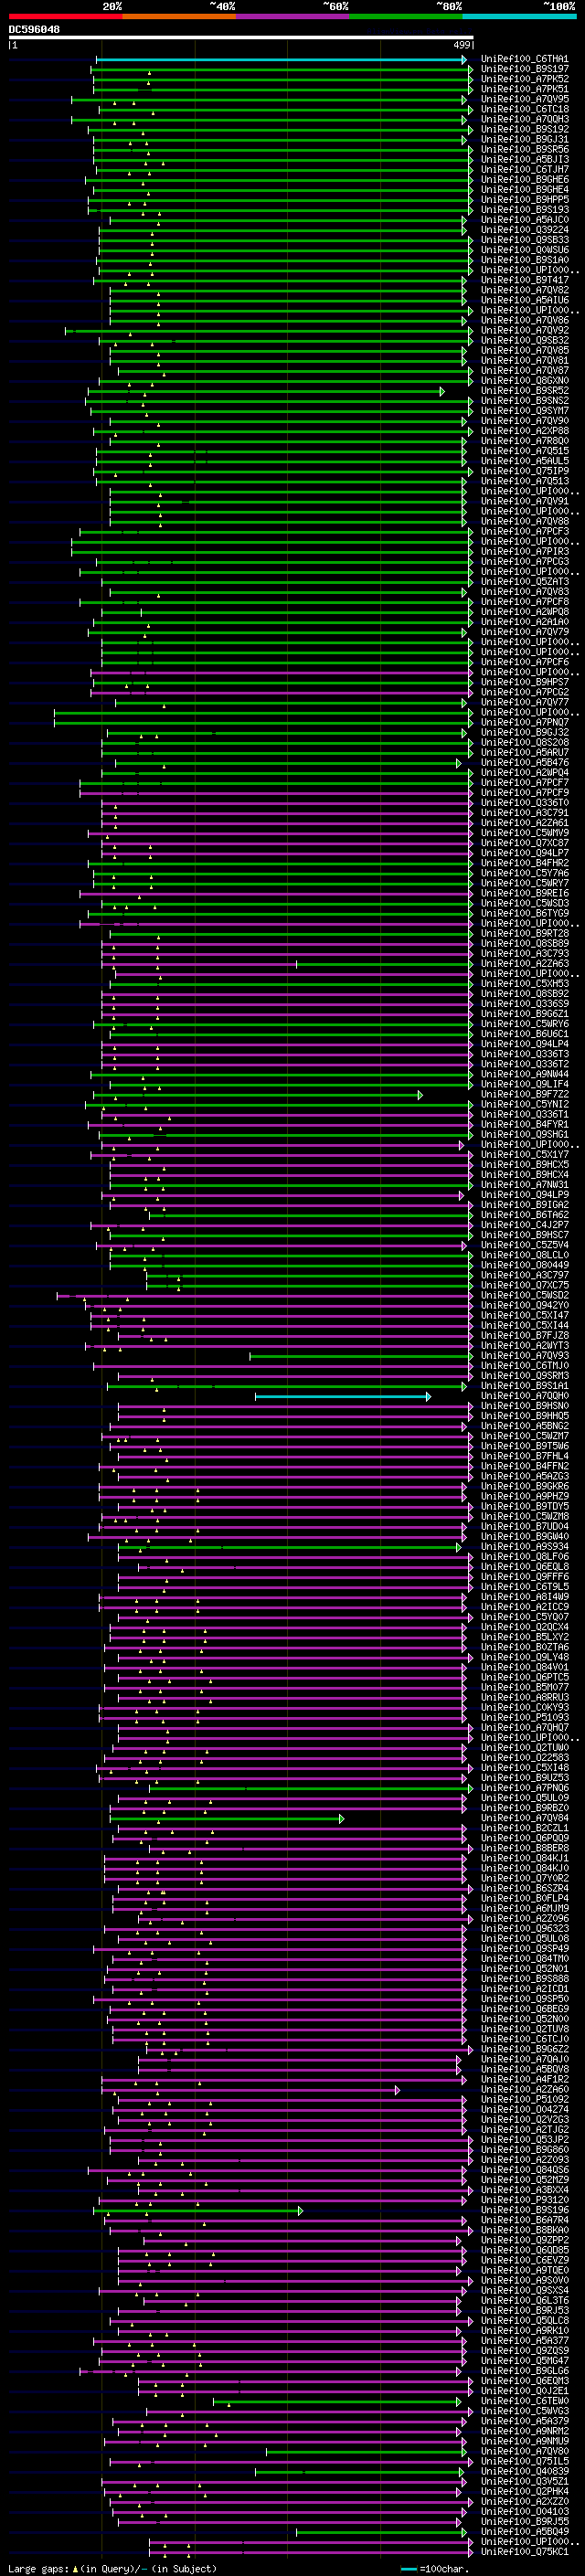Select the white DC596048 query sequence bar

(x=241, y=38)
